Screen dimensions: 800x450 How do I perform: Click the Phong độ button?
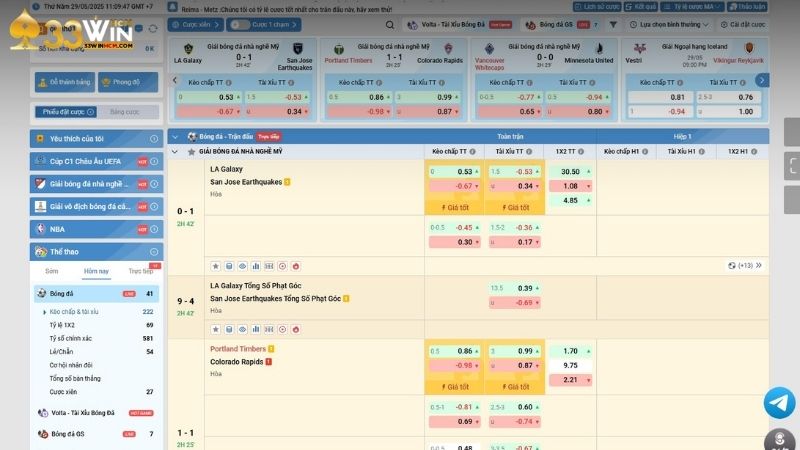[x=128, y=82]
